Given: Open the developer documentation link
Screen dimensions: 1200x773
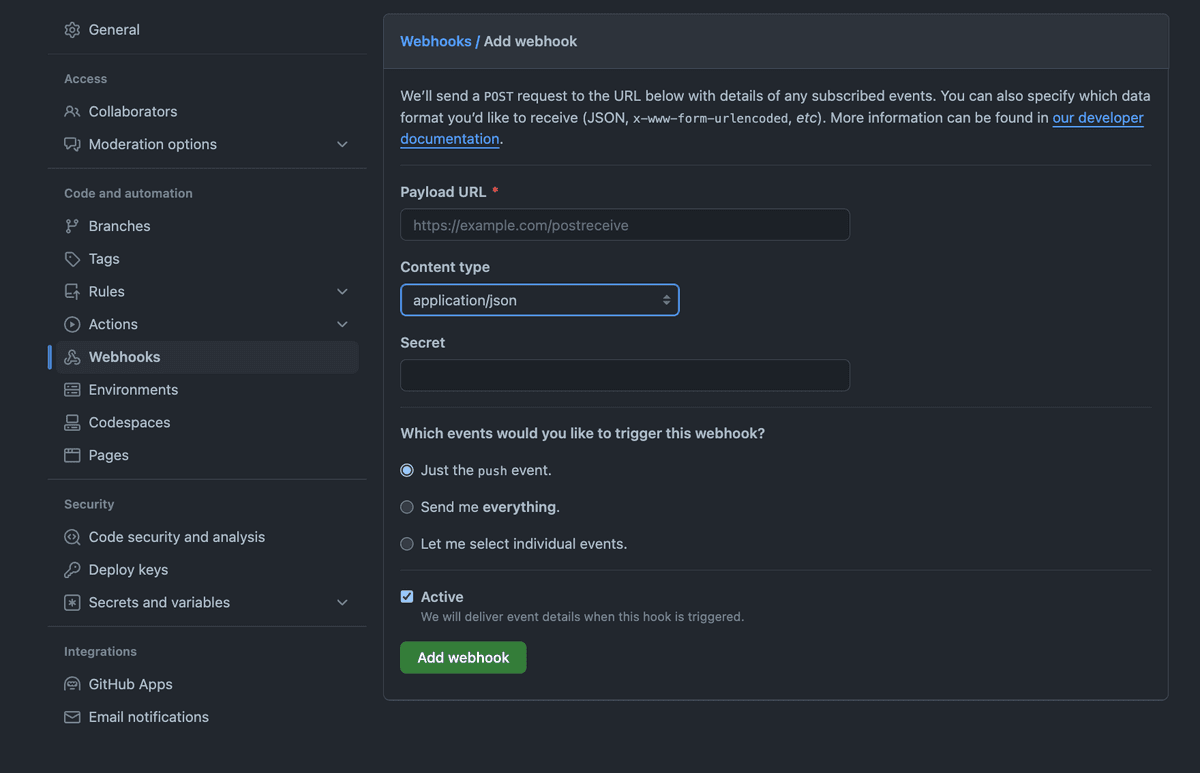Looking at the screenshot, I should click(x=1098, y=117).
